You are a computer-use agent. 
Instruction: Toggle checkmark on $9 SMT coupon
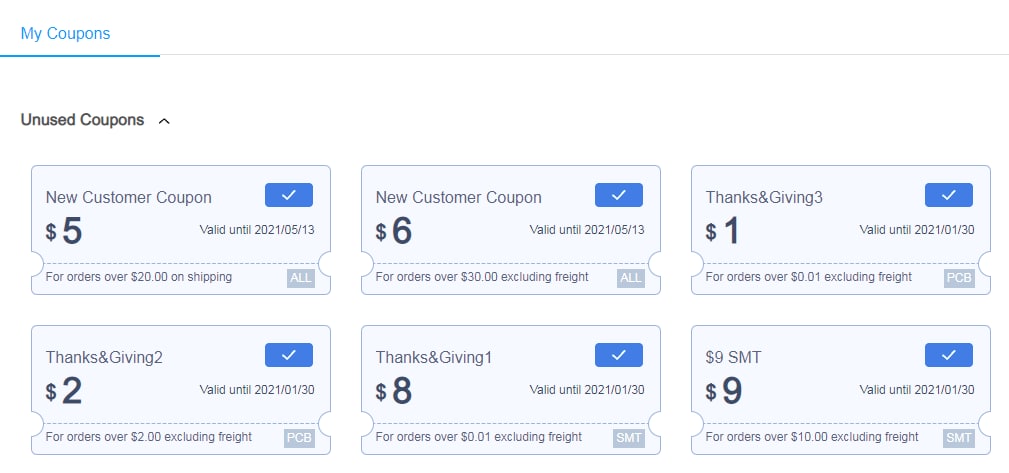pyautogui.click(x=949, y=355)
